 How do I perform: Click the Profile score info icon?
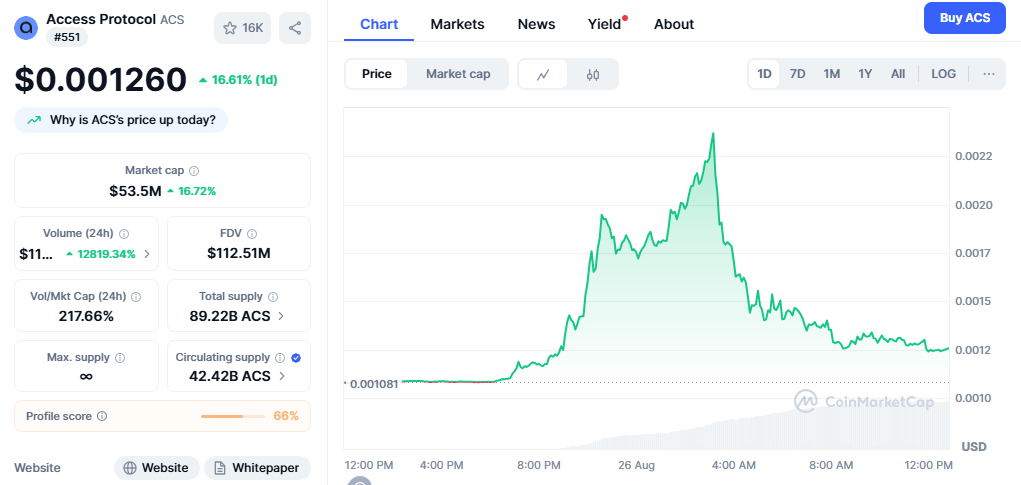pos(102,416)
